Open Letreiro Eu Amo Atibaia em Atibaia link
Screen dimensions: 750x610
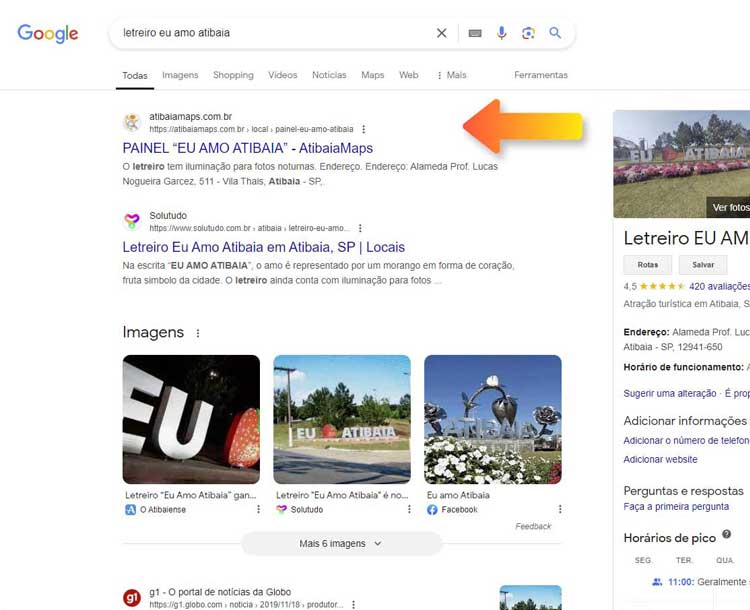264,247
